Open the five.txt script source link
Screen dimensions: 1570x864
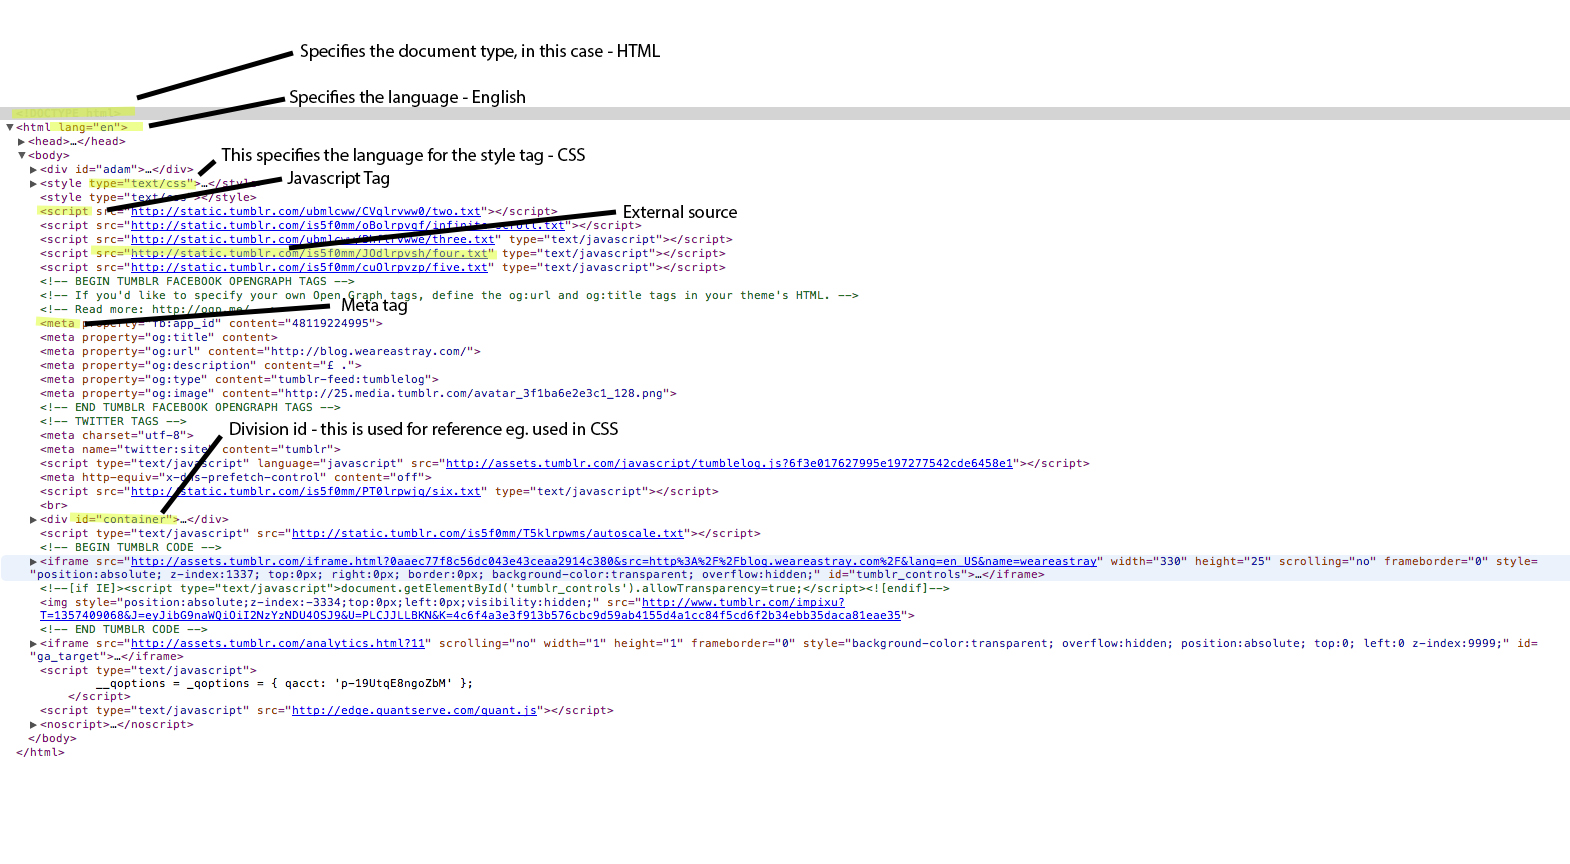(310, 267)
